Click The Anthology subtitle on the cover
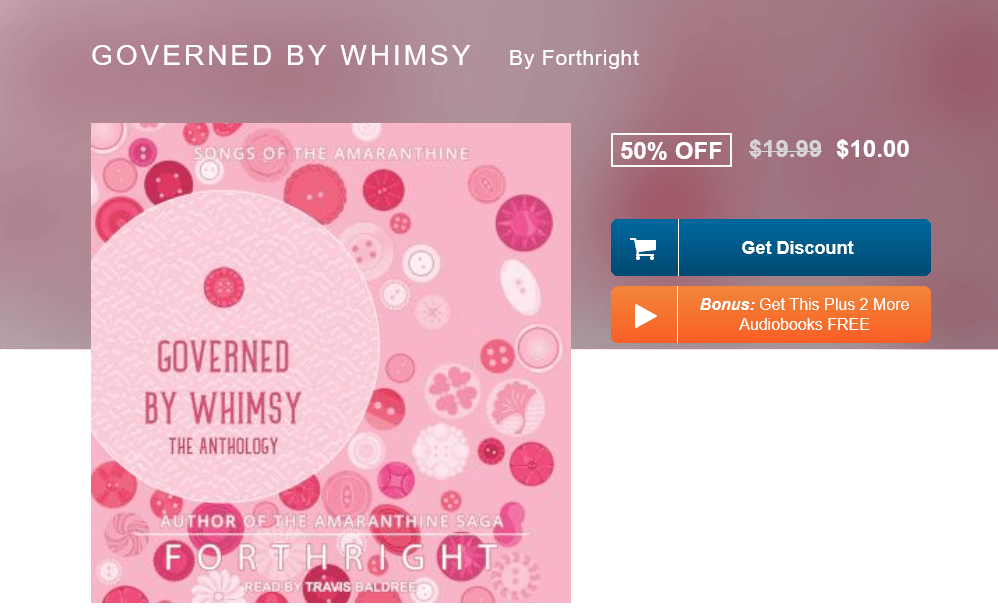The height and width of the screenshot is (615, 998). coord(223,446)
